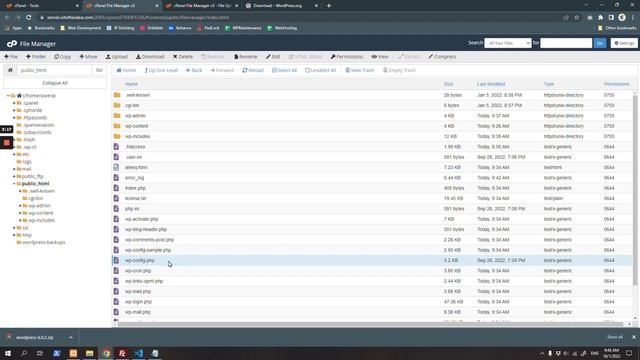640x360 pixels.
Task: Open the Upload tool
Action: (117, 57)
